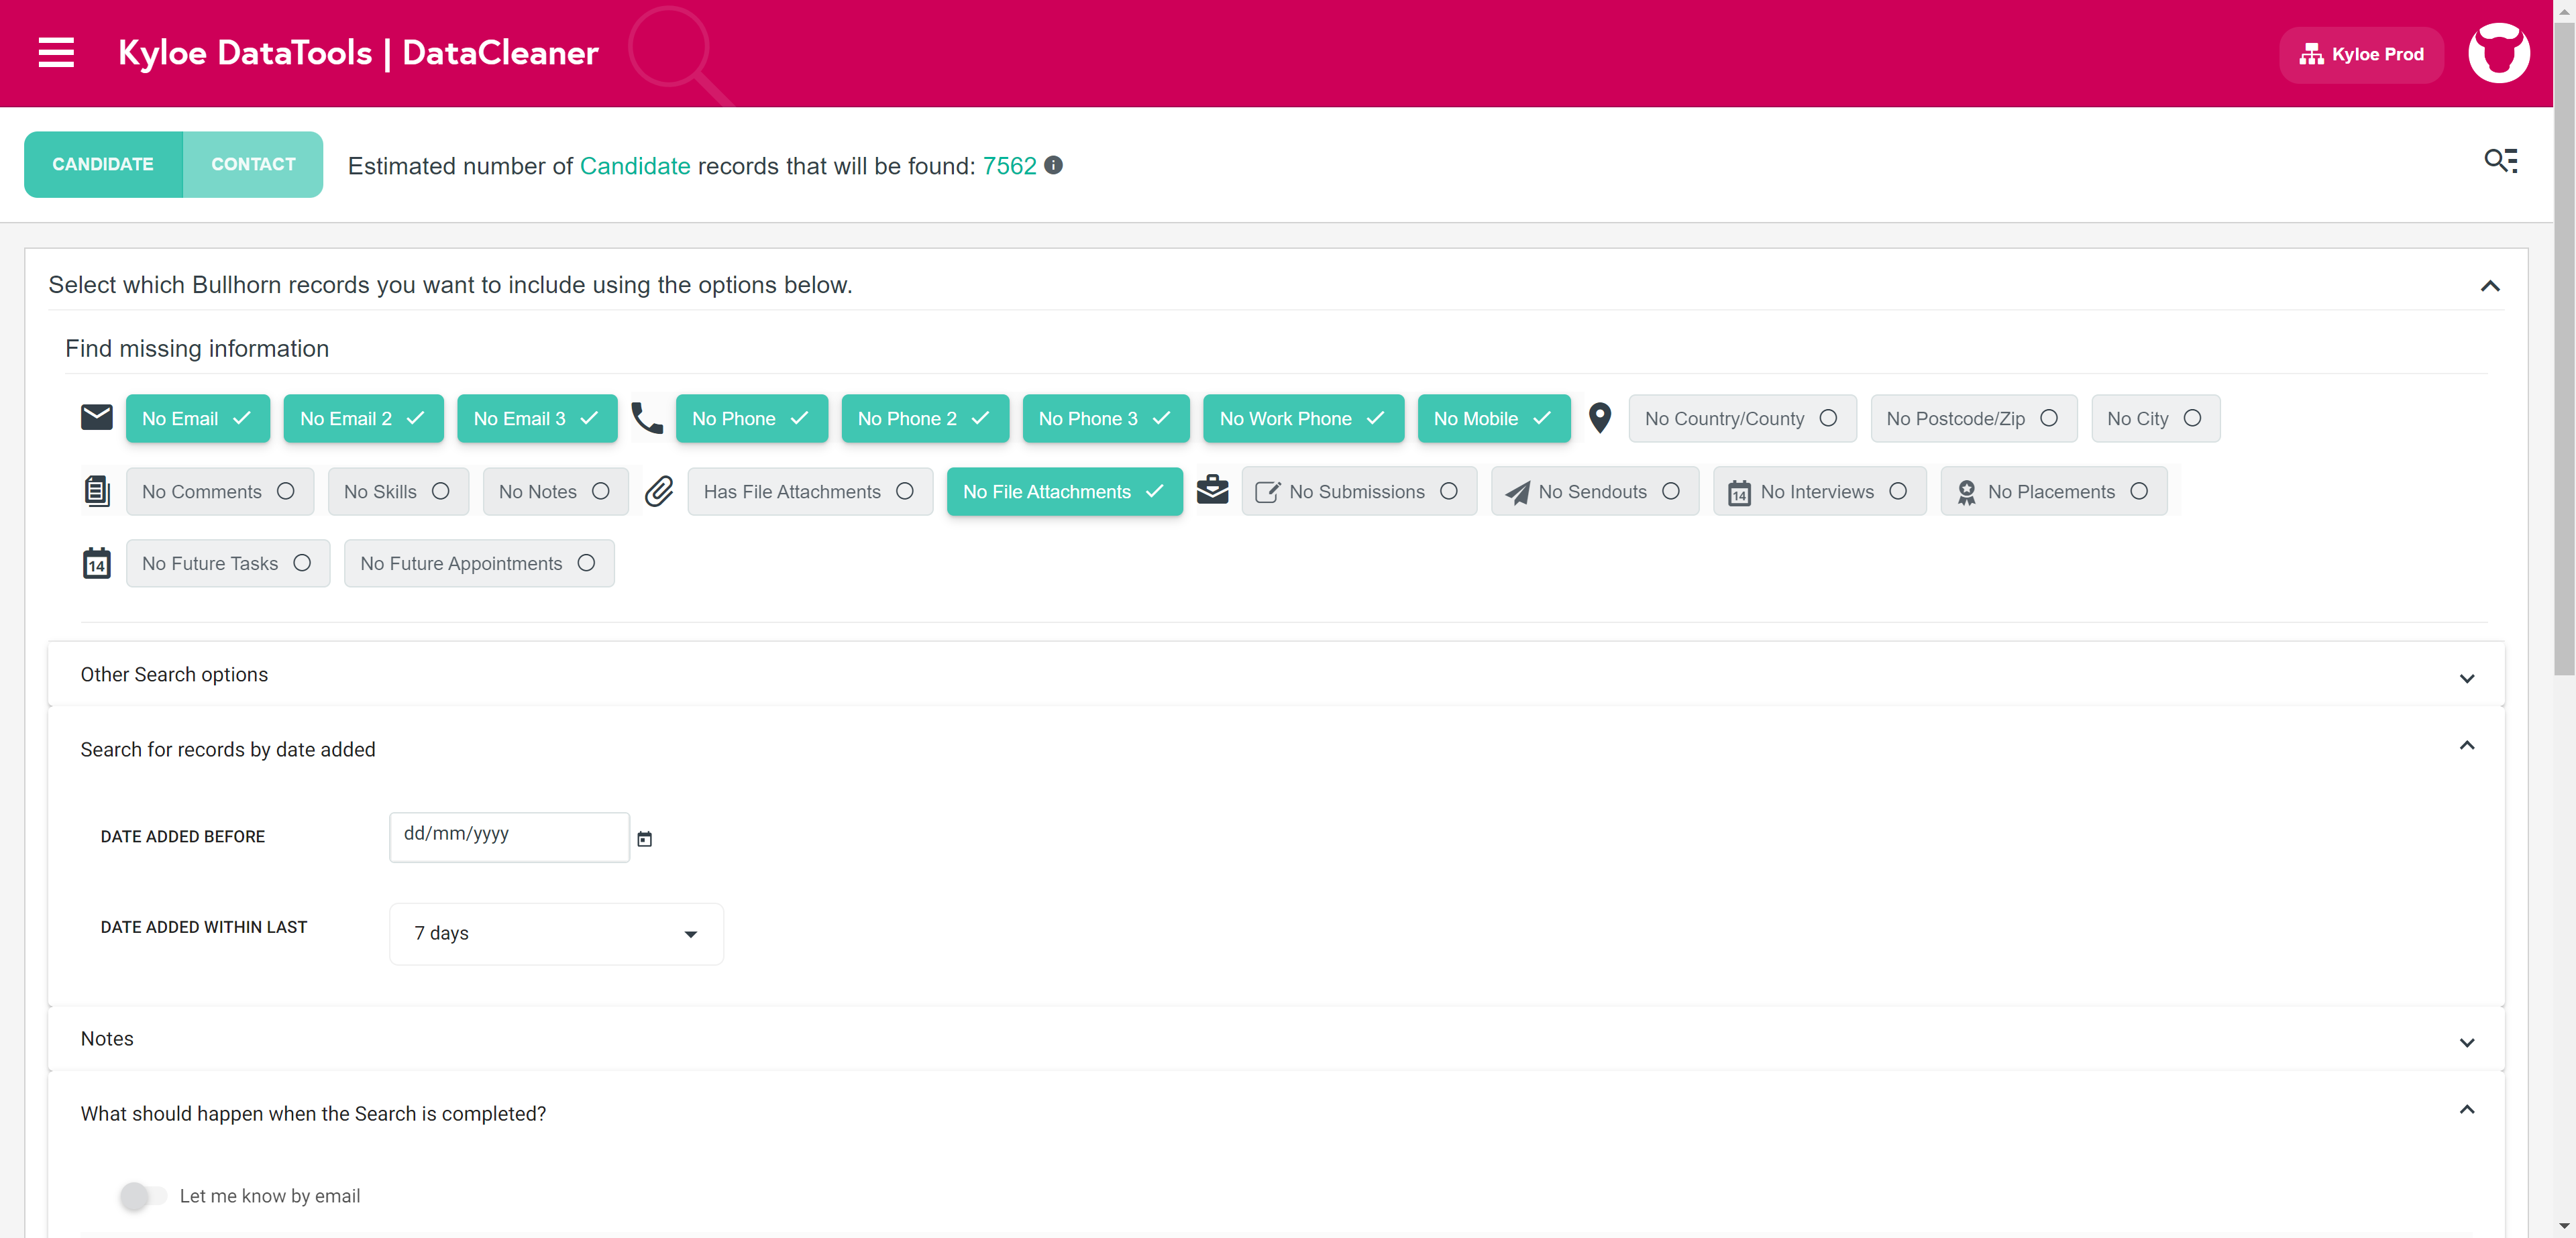
Task: Toggle off the No Email 2 filter
Action: point(363,418)
